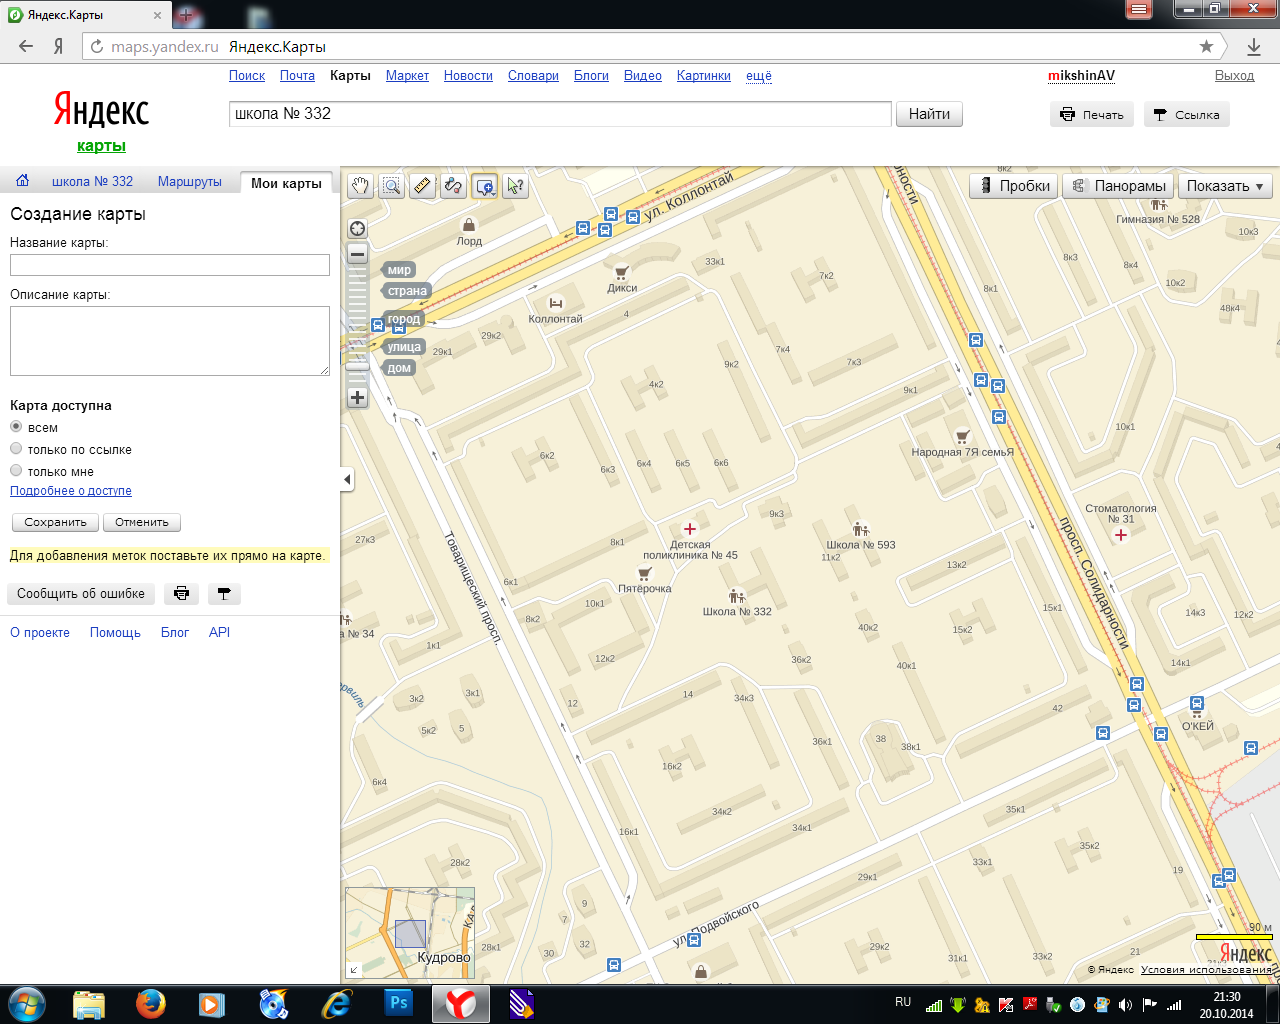Switch to Мои карты tab

[286, 183]
